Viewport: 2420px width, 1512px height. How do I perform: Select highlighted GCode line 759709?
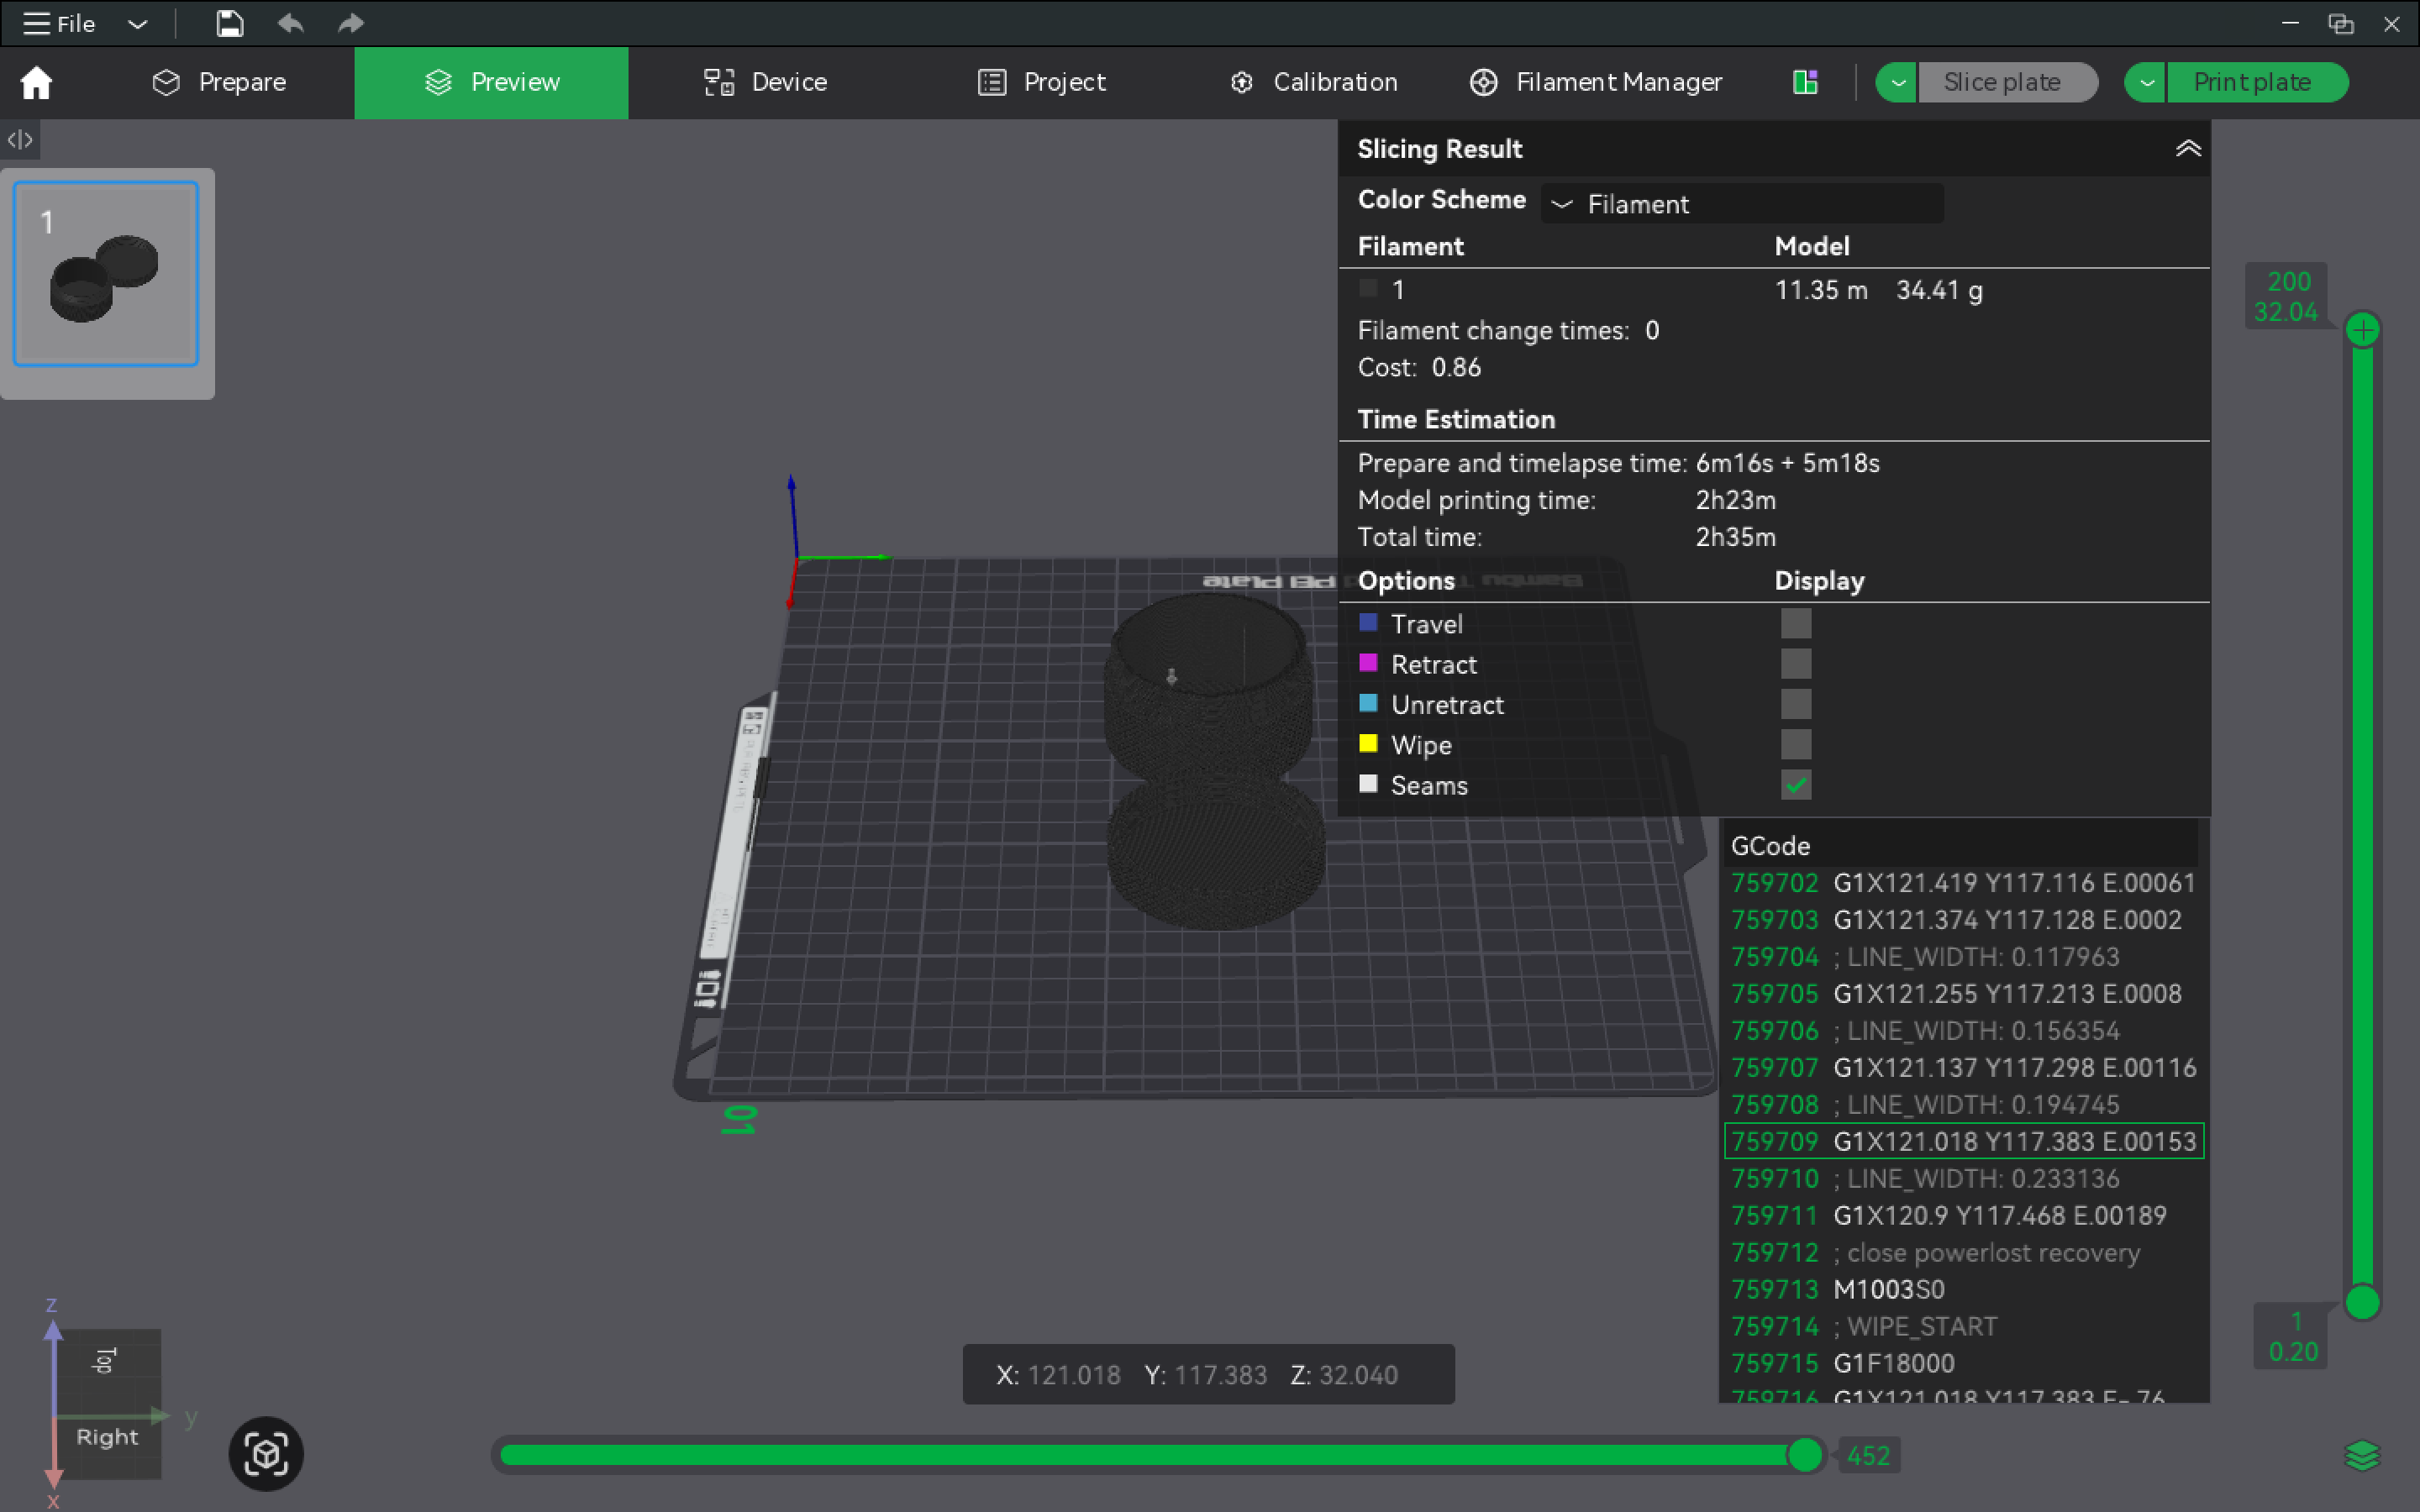[x=1964, y=1142]
